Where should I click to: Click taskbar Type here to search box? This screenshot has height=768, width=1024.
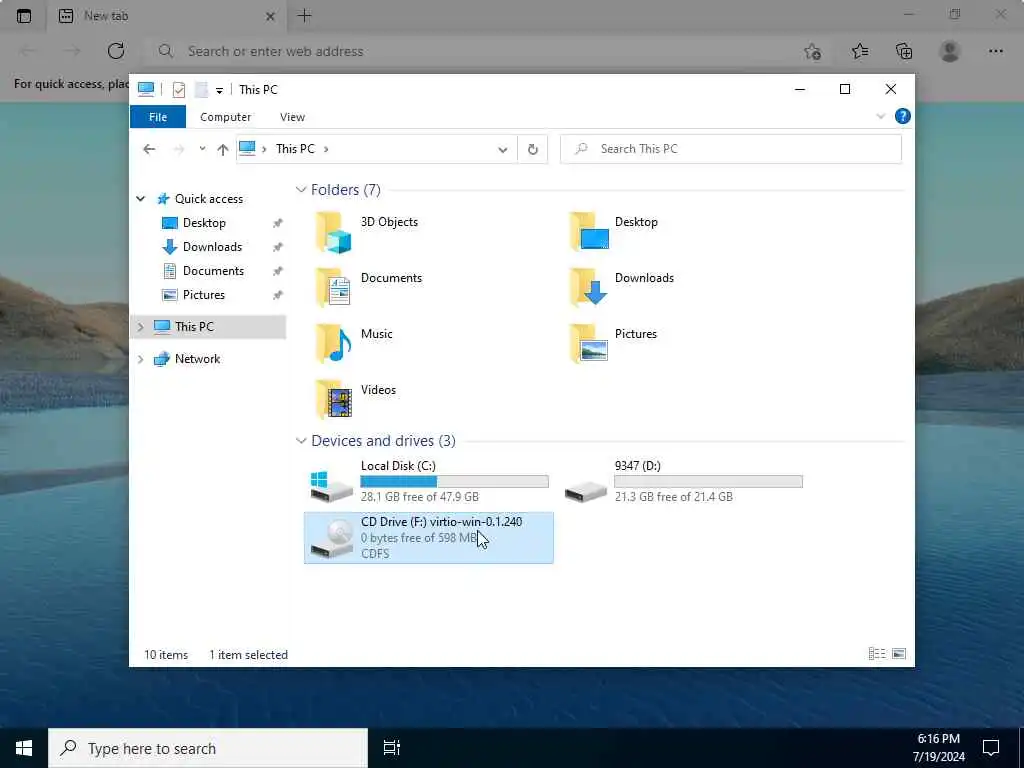click(x=208, y=748)
